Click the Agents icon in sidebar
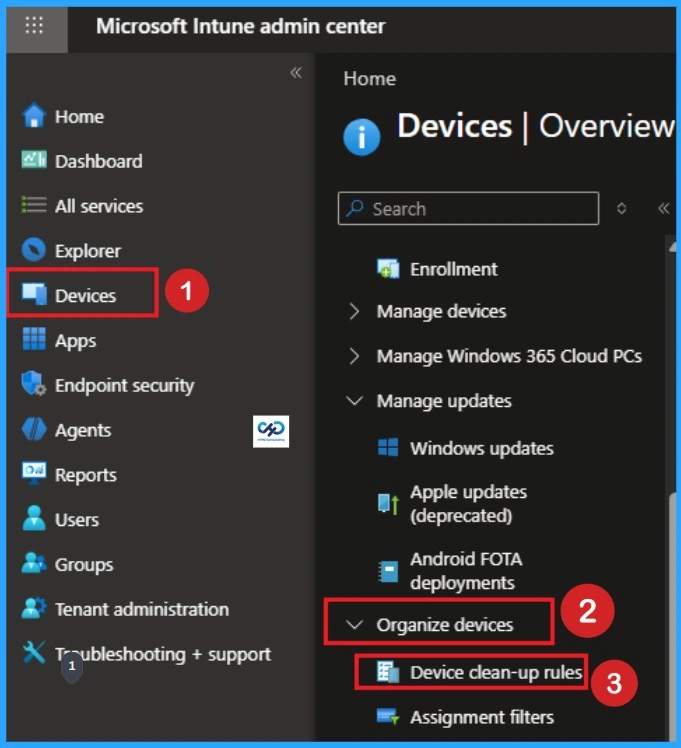The height and width of the screenshot is (748, 681). tap(34, 428)
